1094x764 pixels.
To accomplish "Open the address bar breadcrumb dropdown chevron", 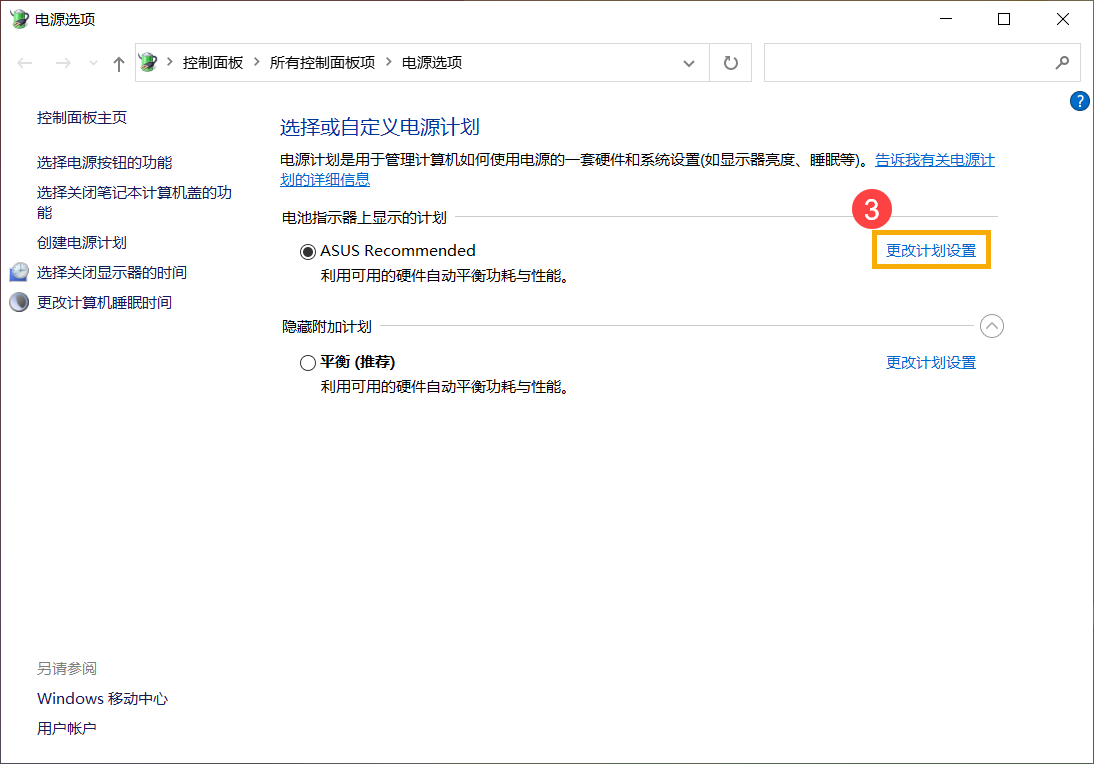I will point(688,62).
